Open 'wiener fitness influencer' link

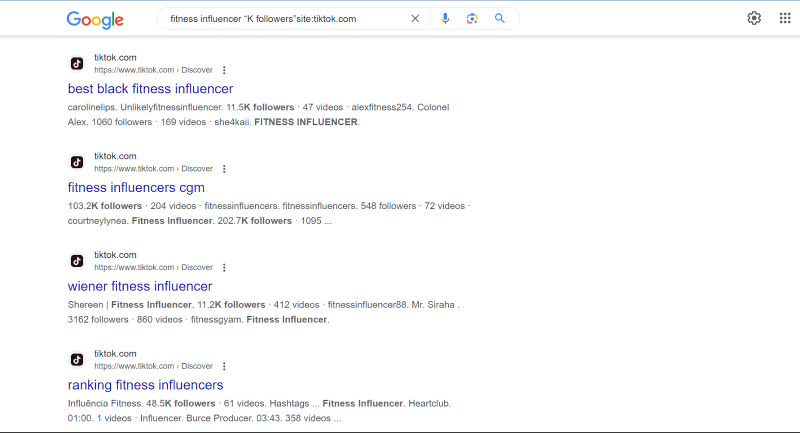point(140,286)
